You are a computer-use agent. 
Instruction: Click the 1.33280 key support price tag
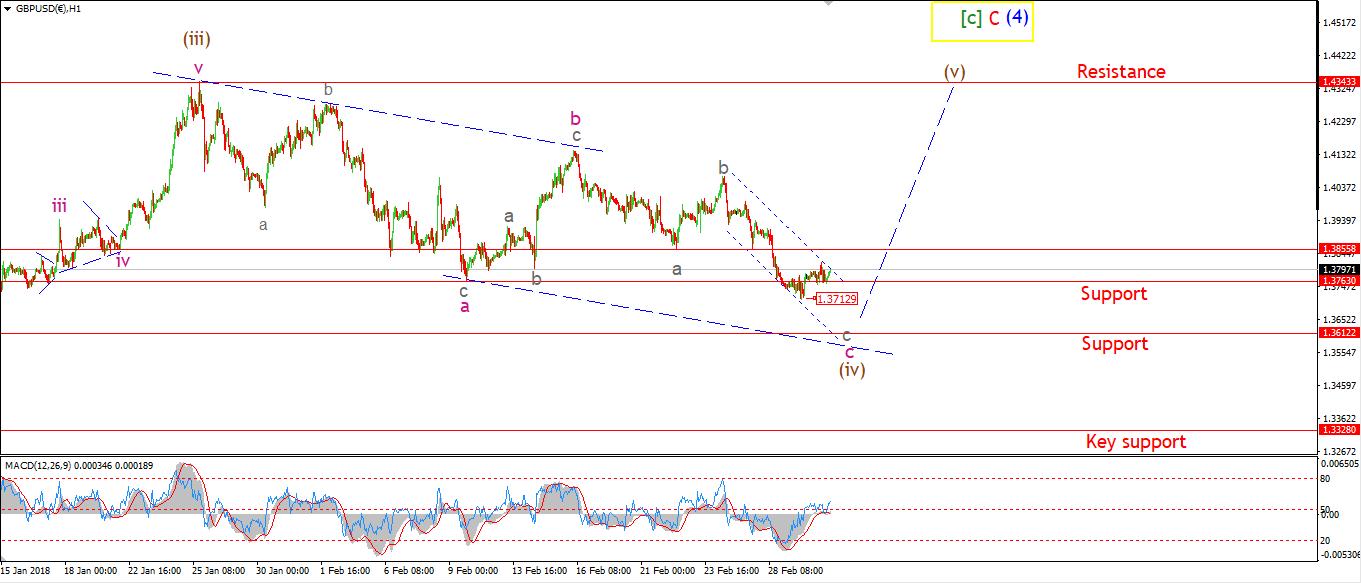[x=1338, y=430]
